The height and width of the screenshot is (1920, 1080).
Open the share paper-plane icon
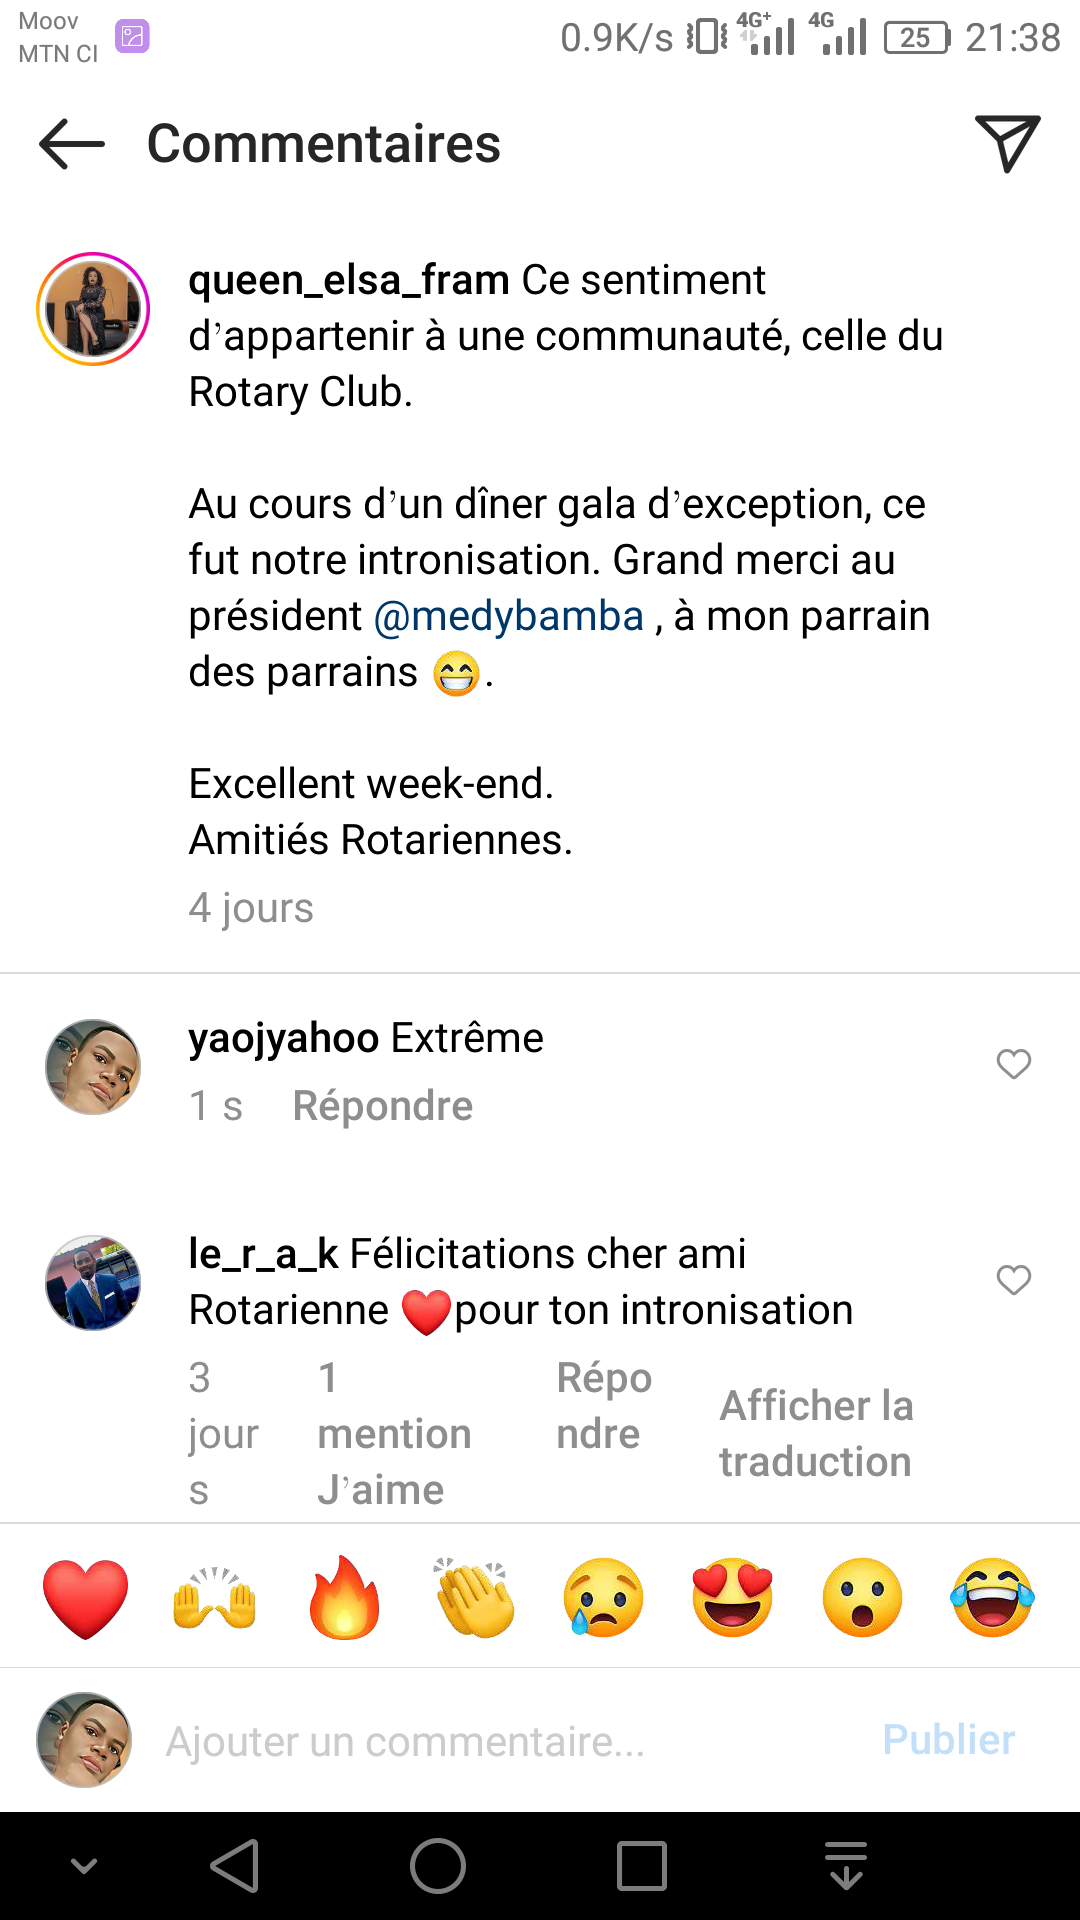[x=1007, y=144]
